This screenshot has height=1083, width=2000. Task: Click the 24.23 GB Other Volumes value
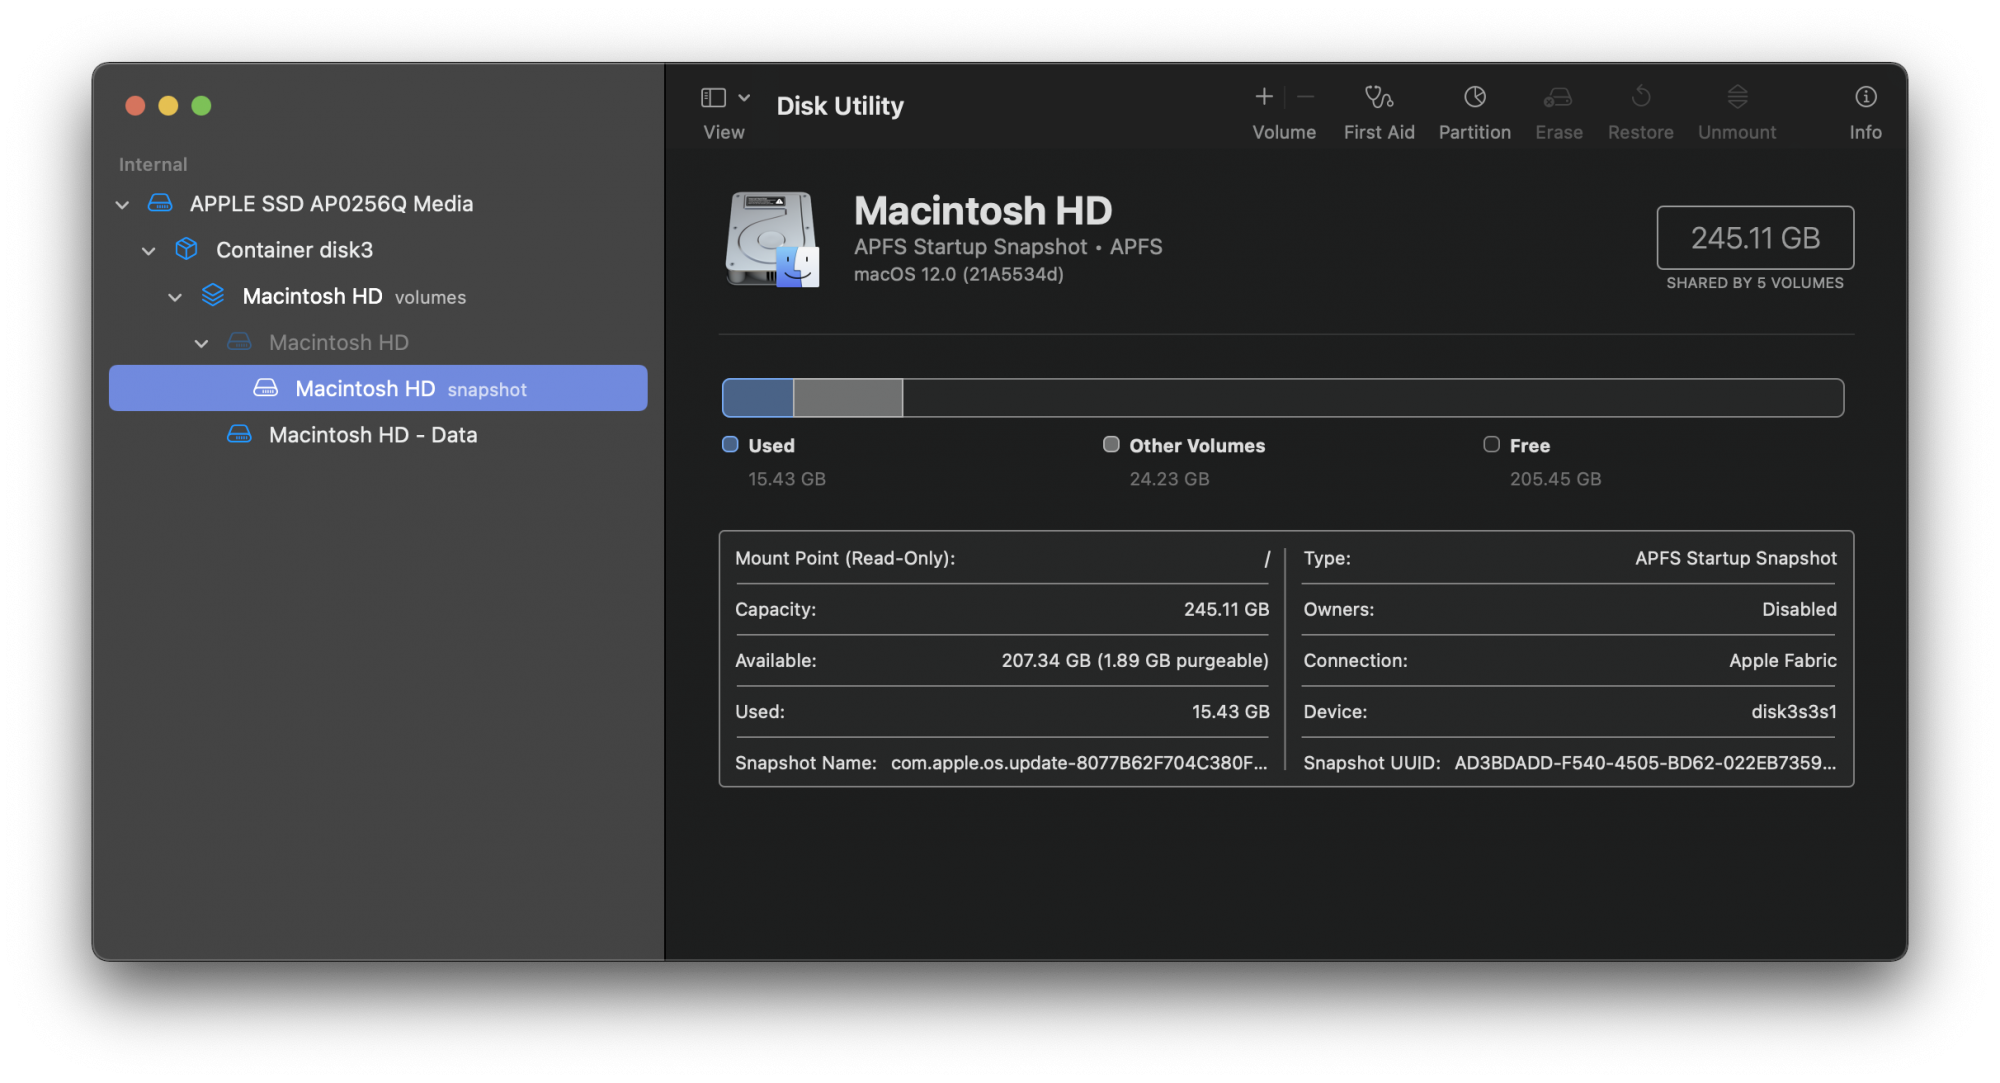[1169, 479]
